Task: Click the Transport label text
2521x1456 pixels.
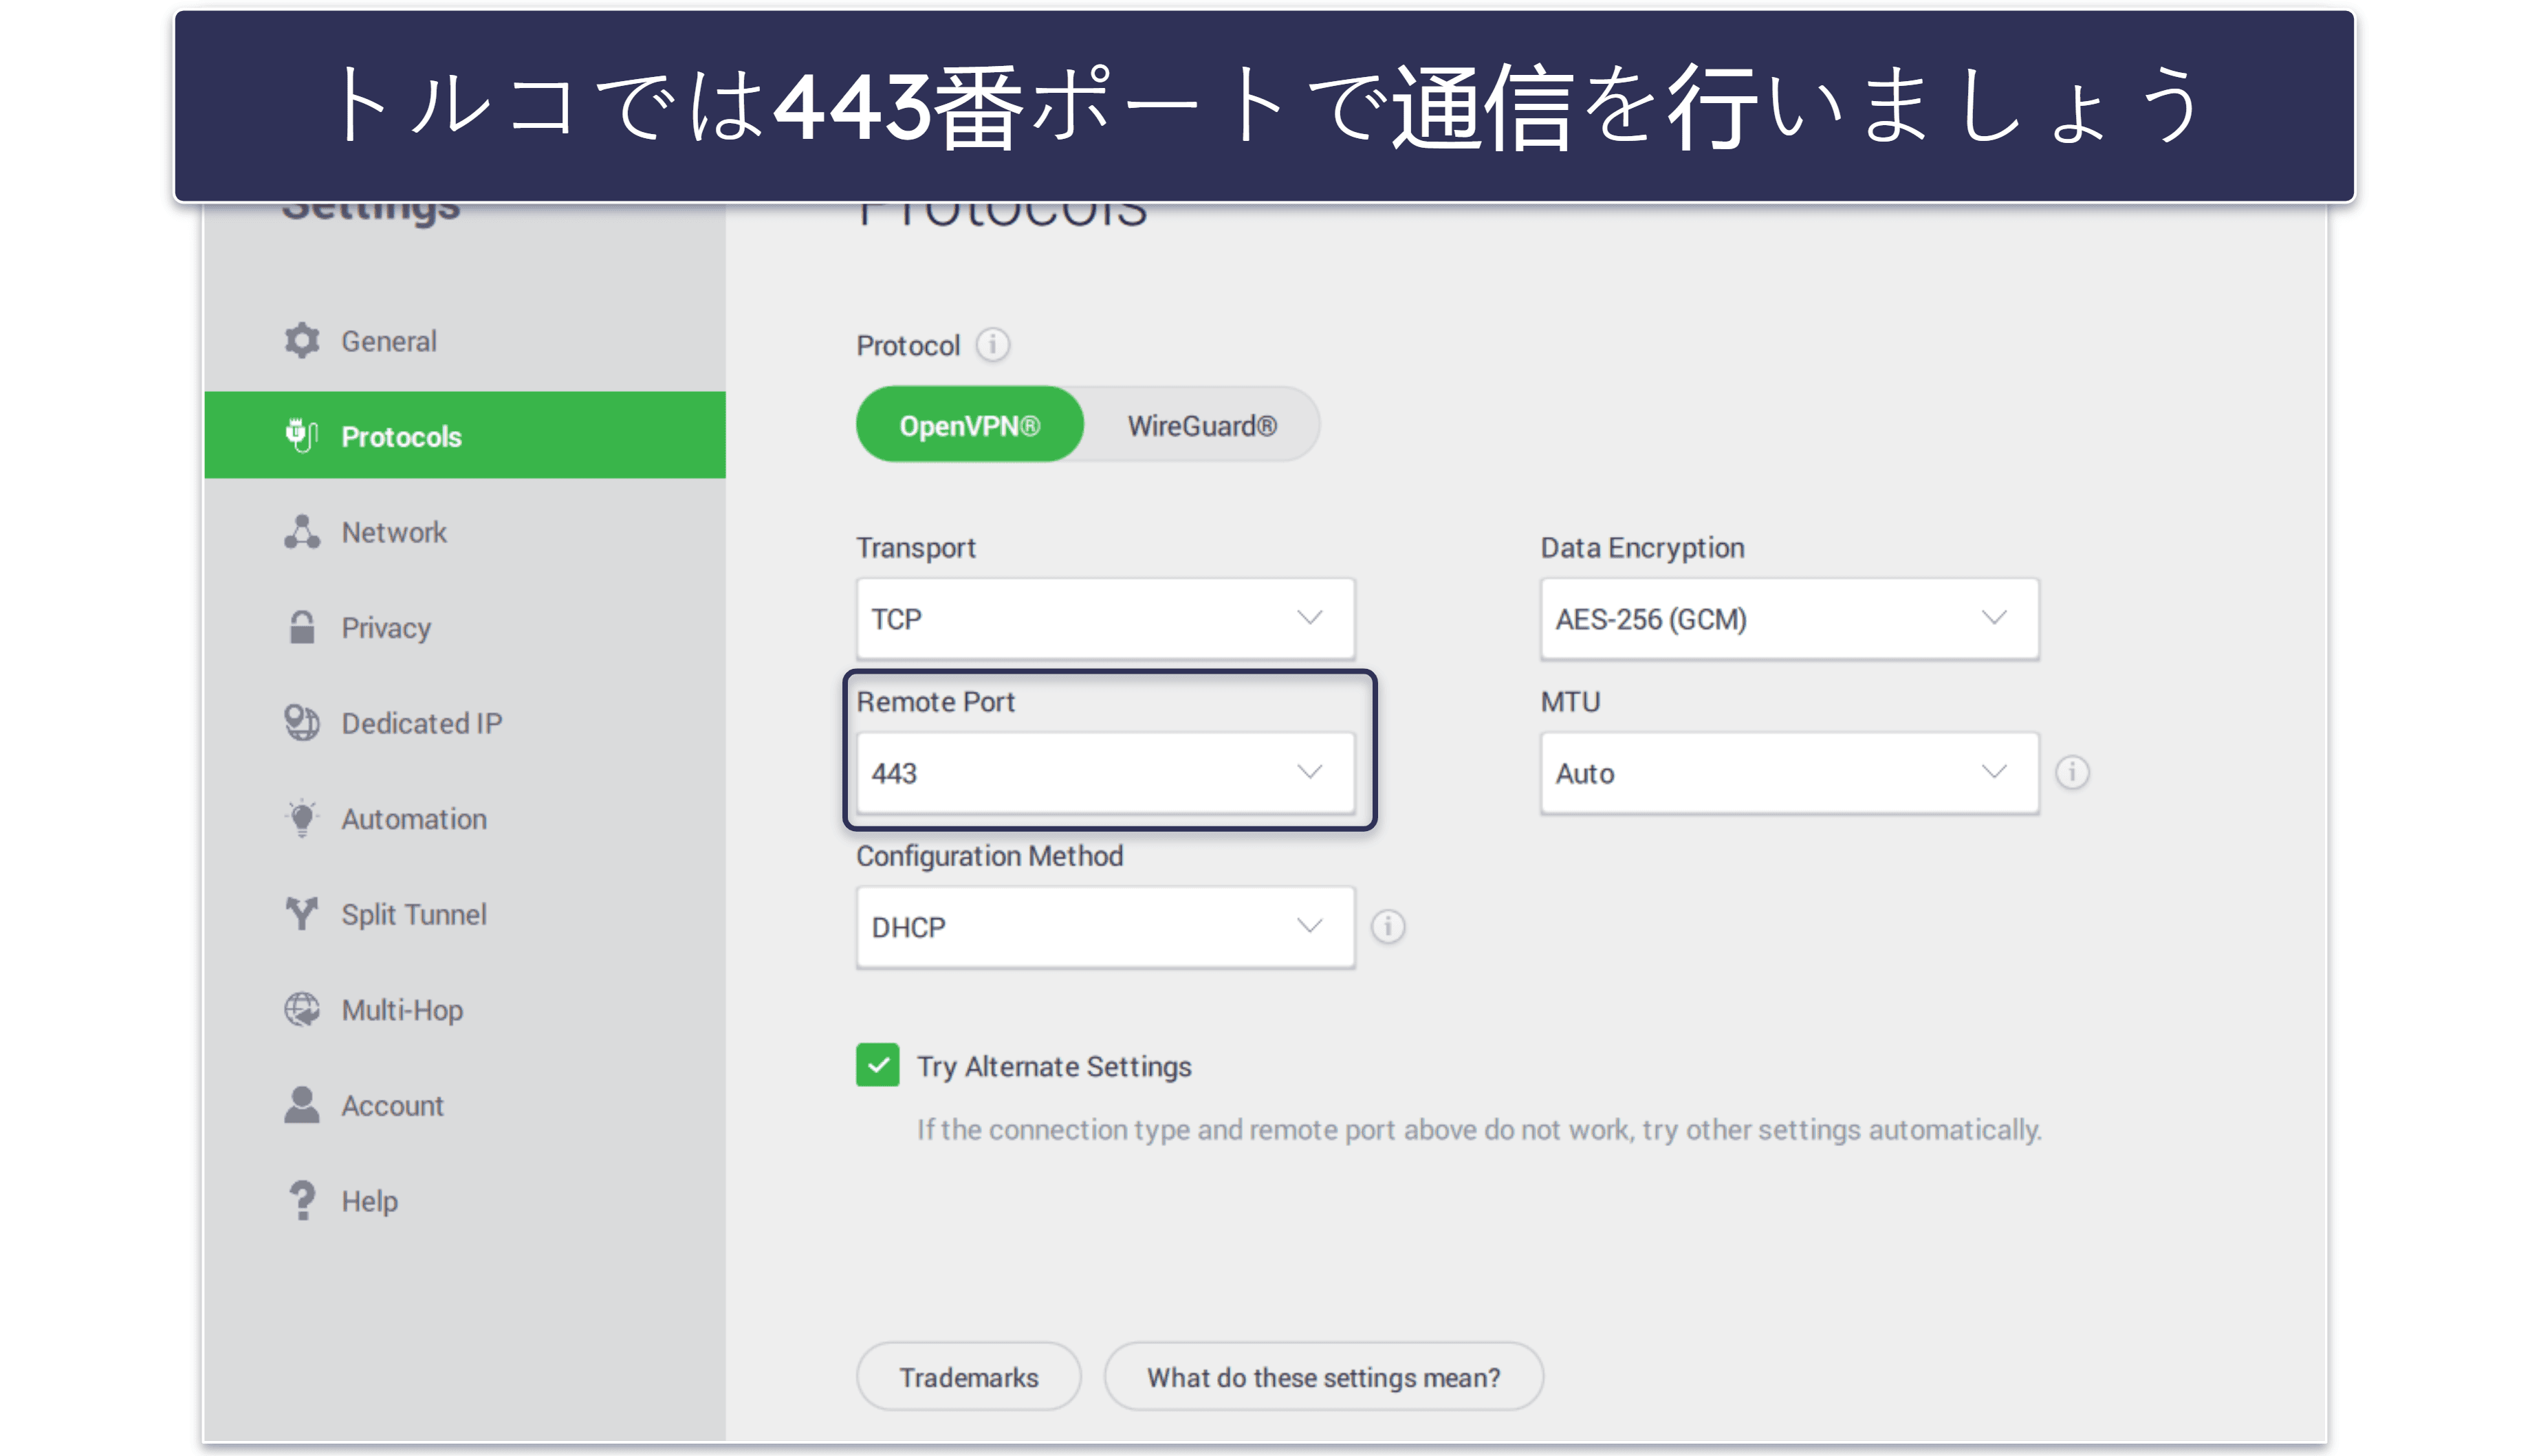Action: click(916, 548)
